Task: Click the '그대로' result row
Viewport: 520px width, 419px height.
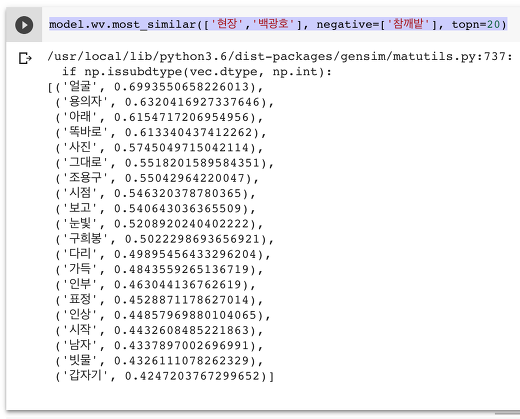Action: point(164,163)
